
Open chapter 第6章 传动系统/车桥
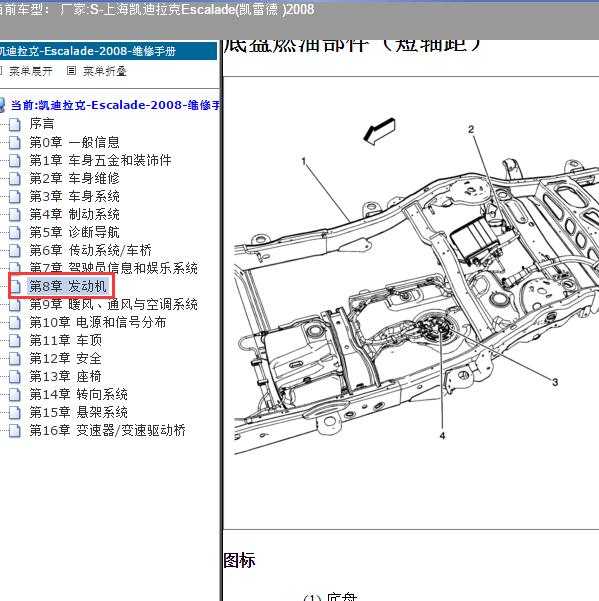(90, 250)
